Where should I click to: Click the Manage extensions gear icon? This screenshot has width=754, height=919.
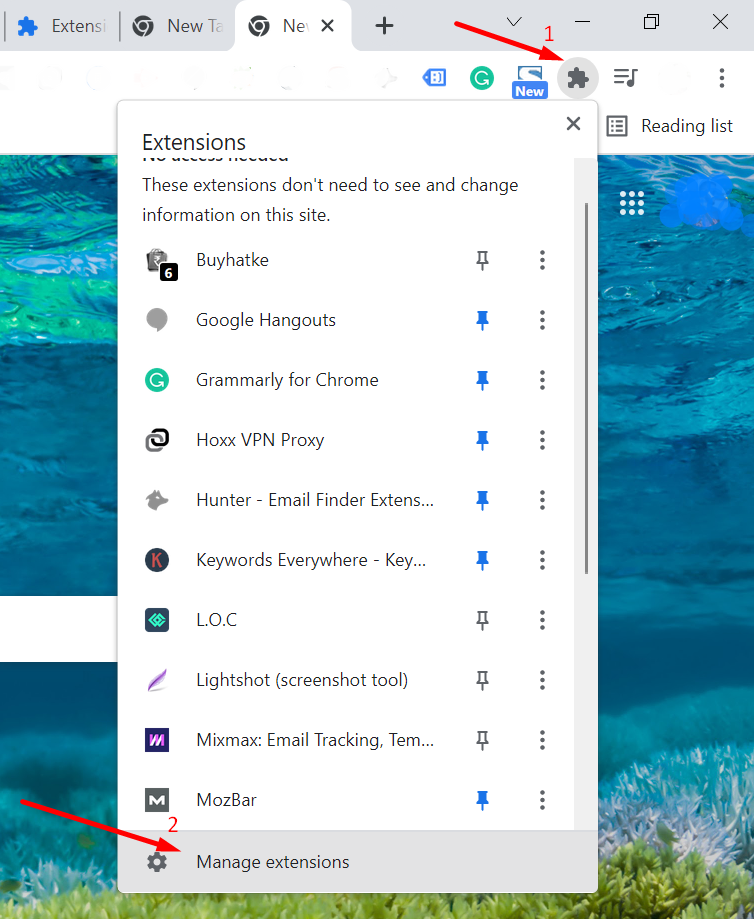(x=157, y=862)
